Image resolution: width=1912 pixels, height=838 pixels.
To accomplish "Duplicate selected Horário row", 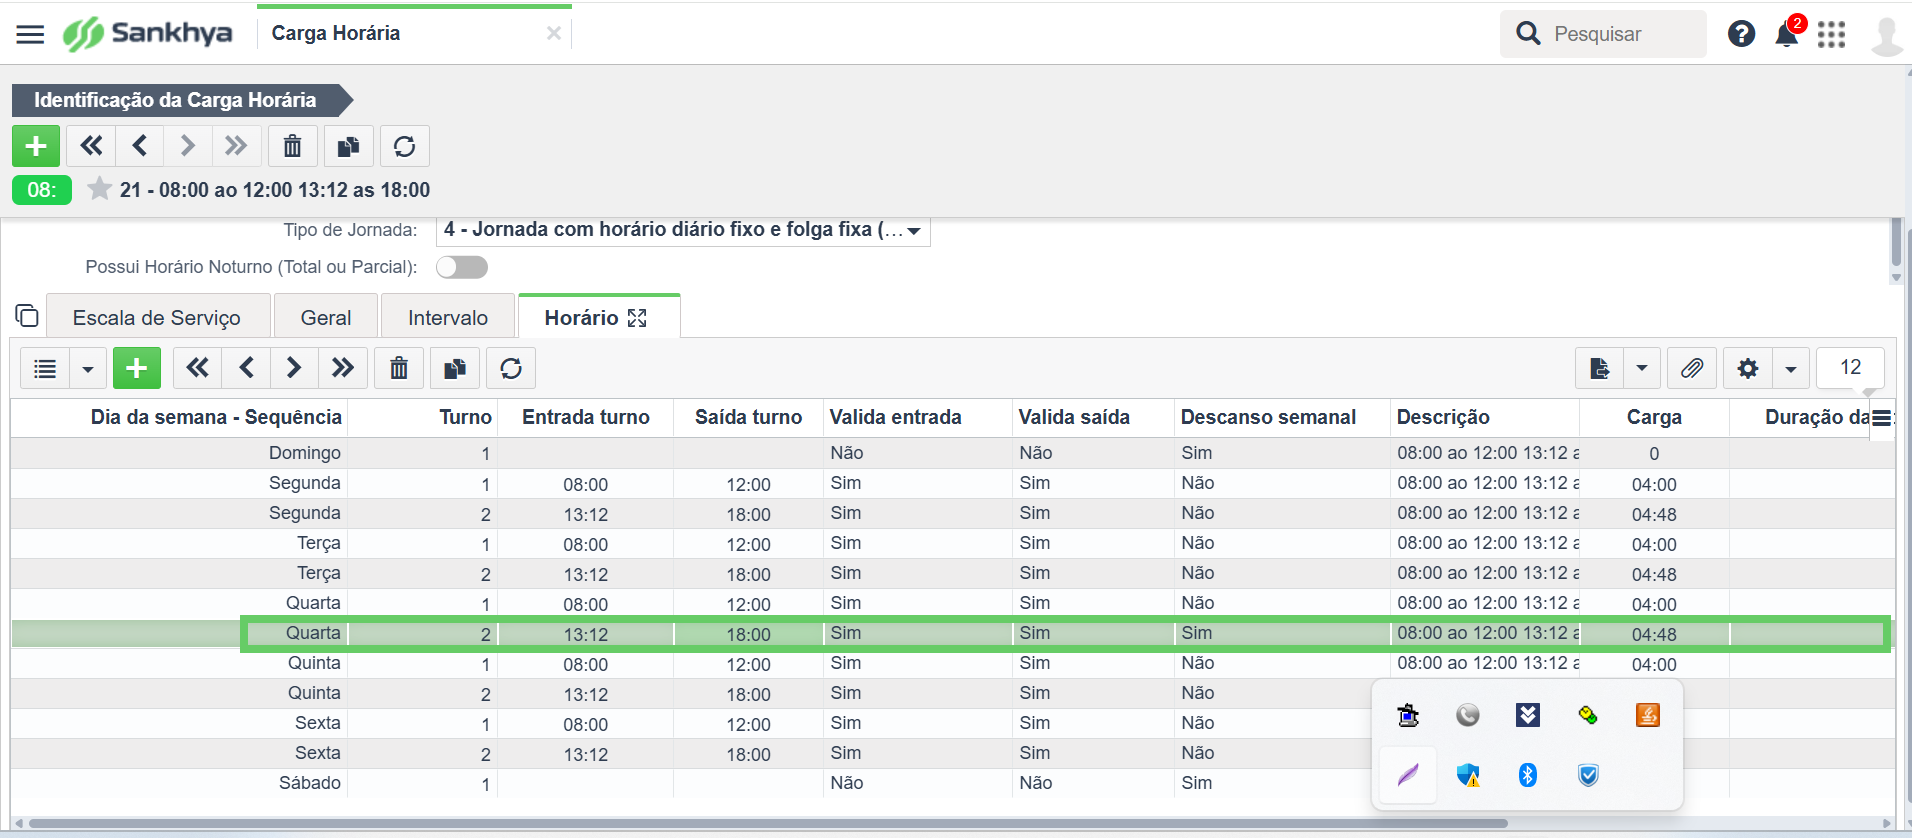I will pos(455,368).
